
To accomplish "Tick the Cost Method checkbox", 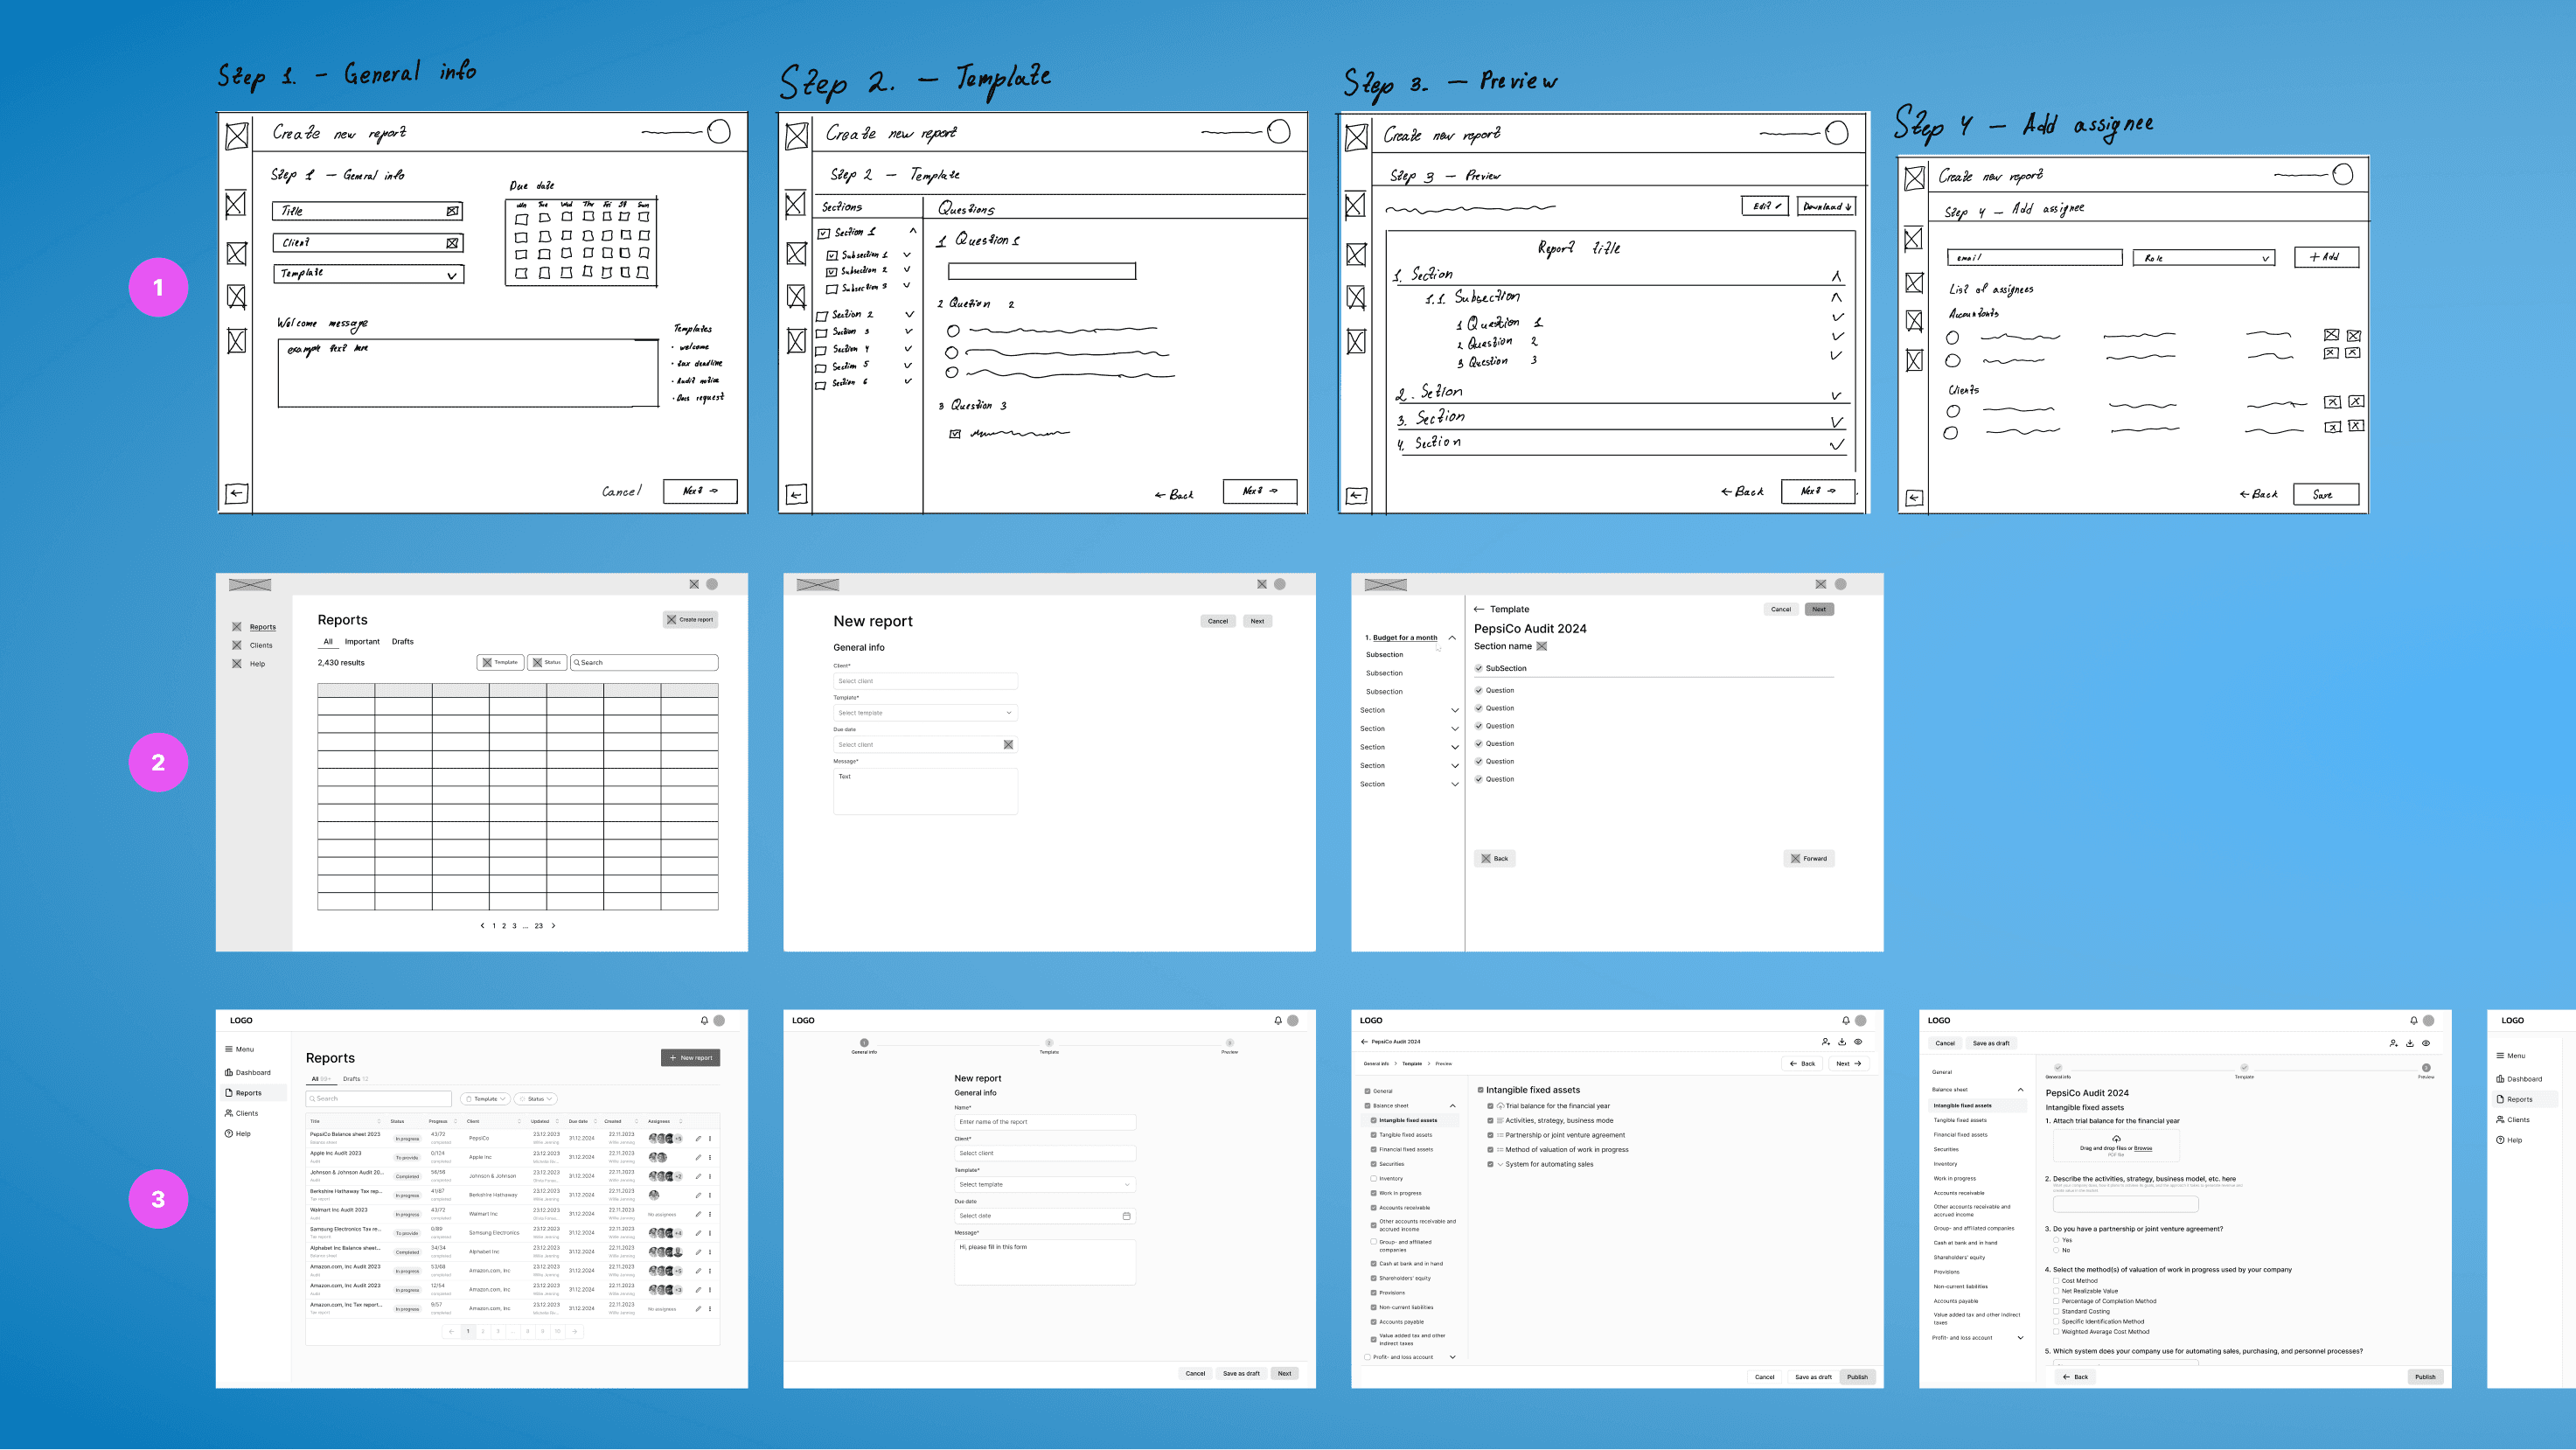I will 2056,1281.
